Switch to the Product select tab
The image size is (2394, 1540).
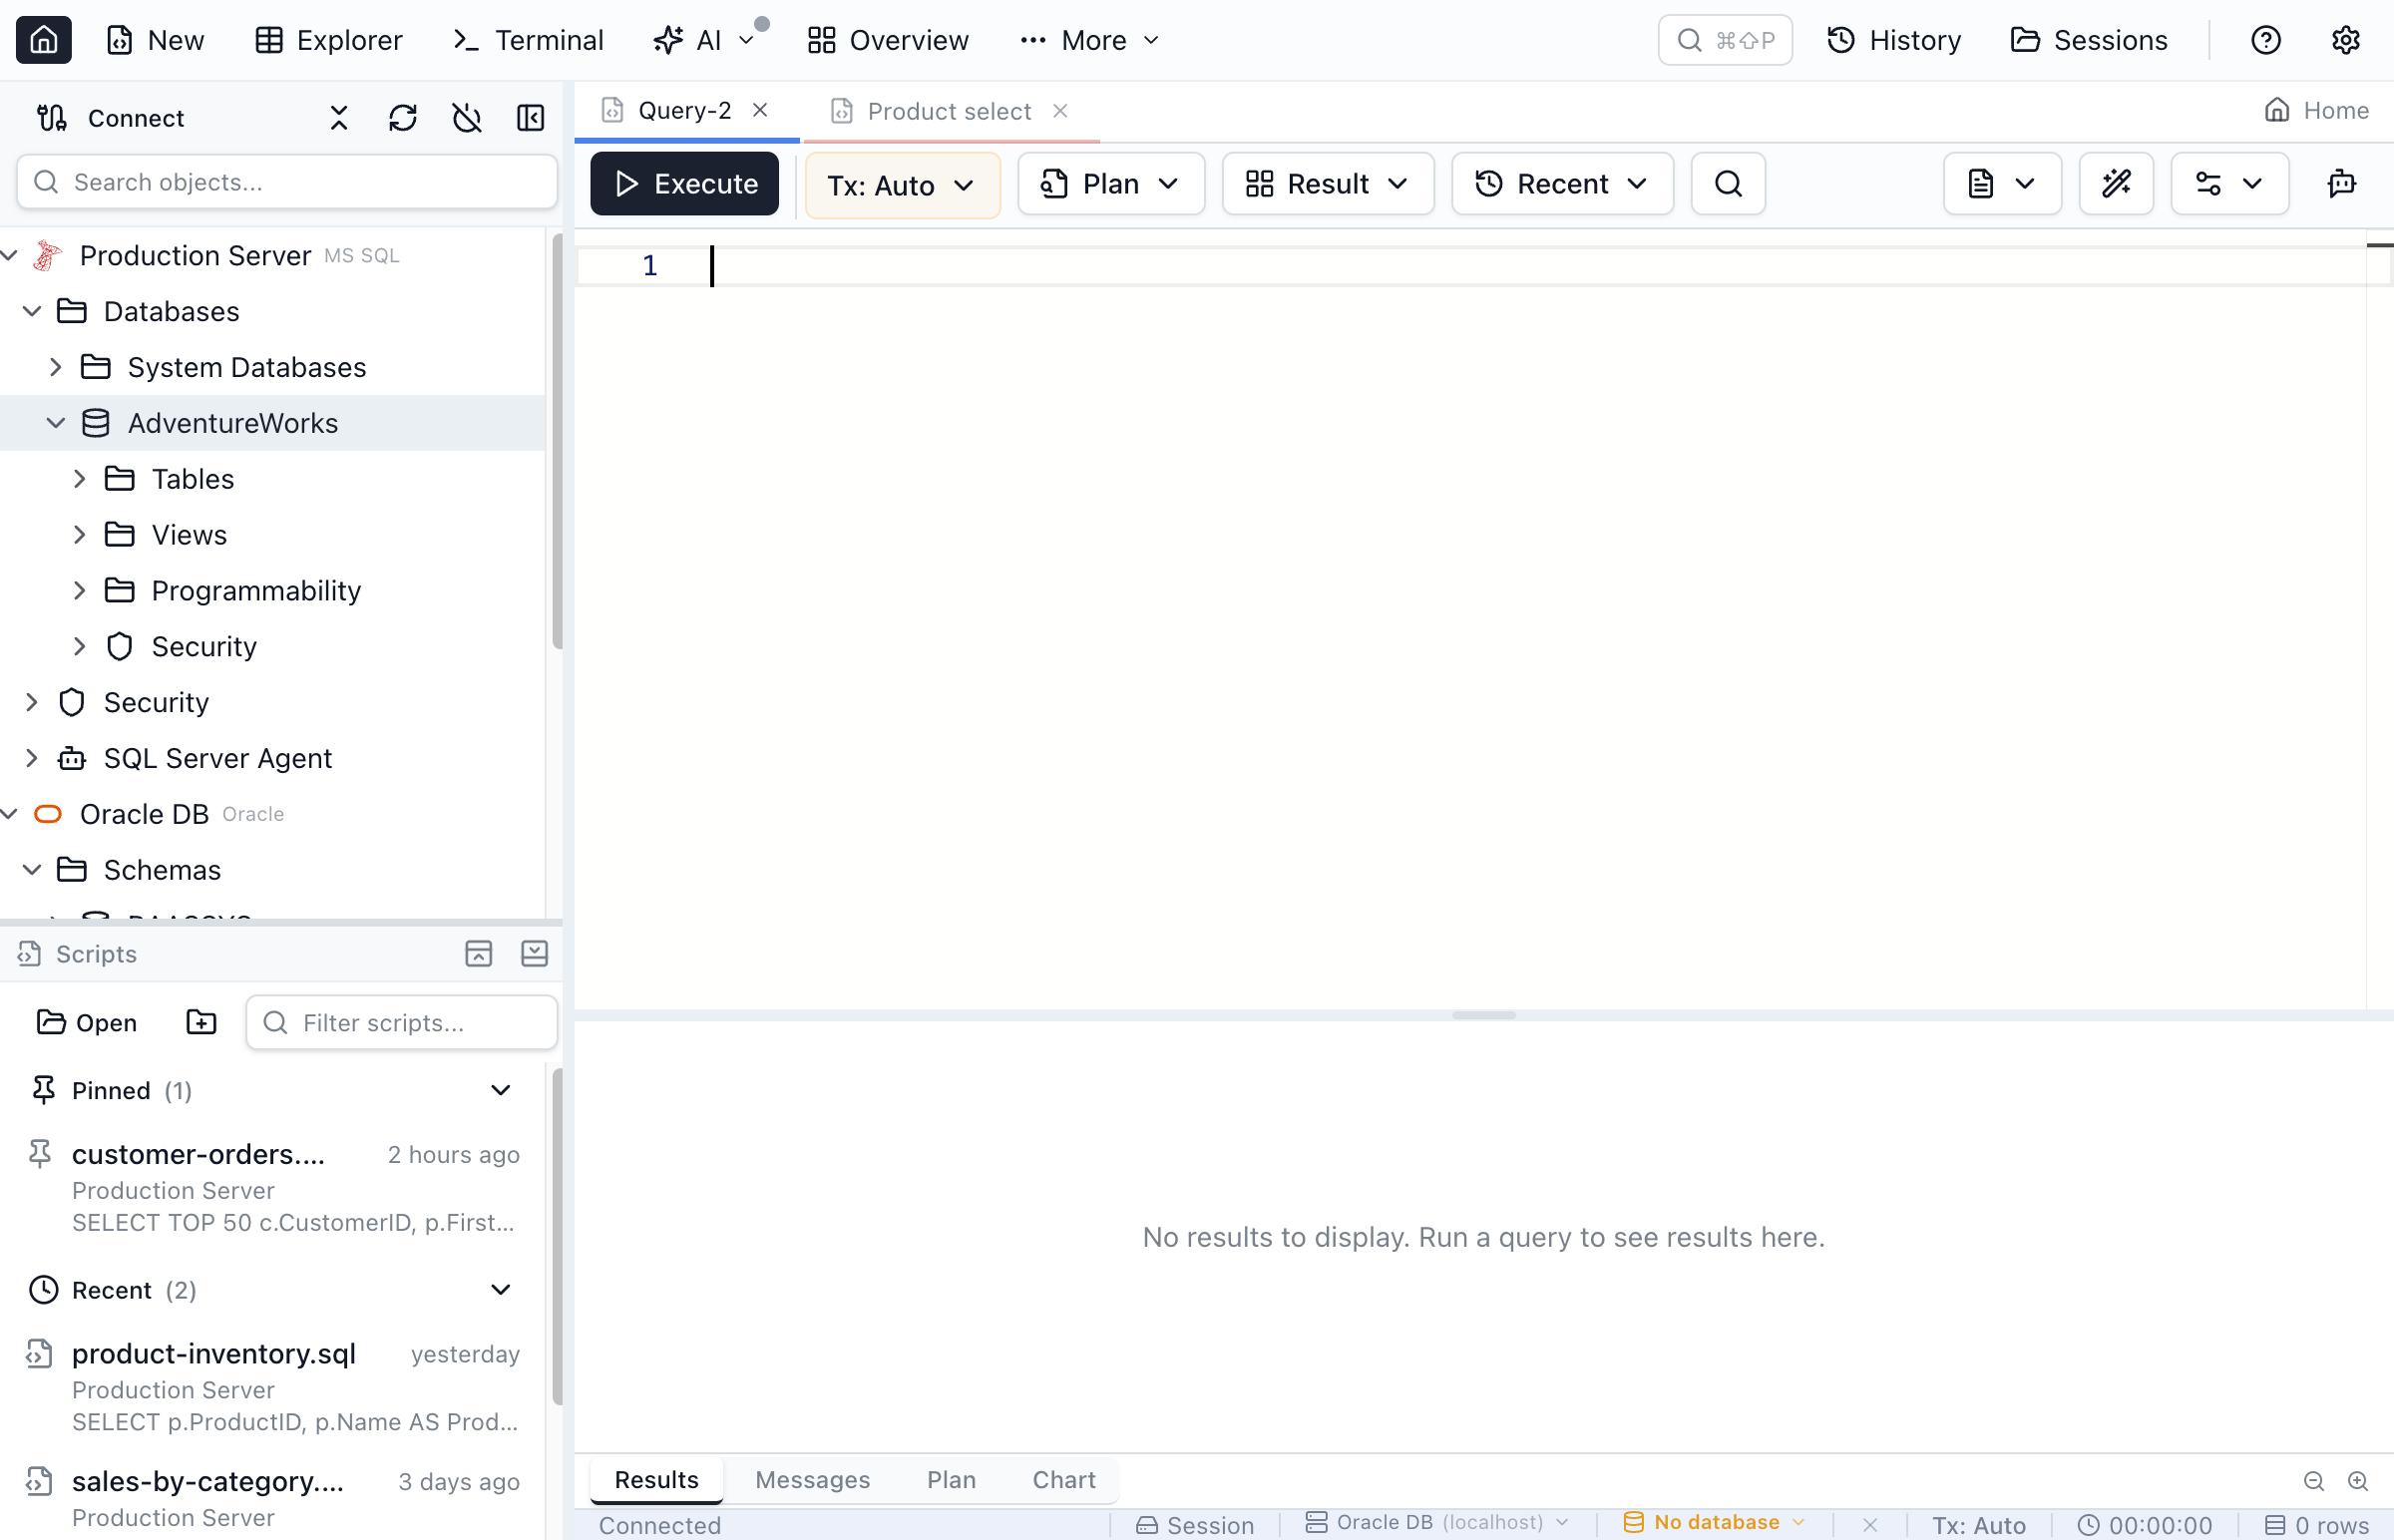click(948, 111)
